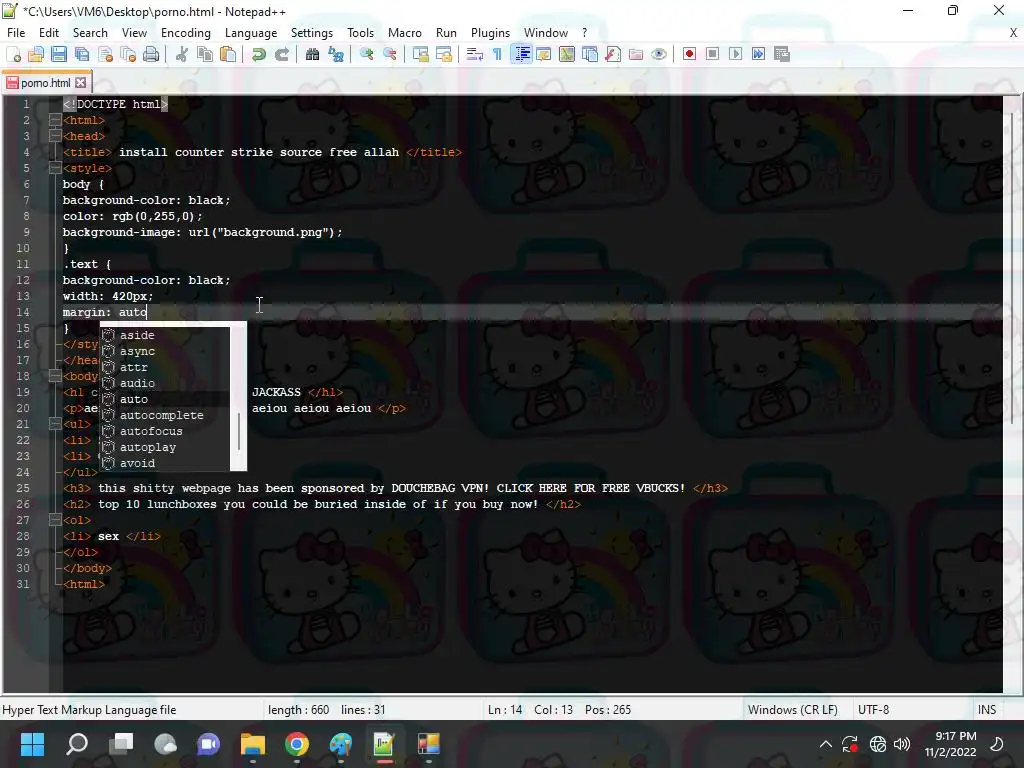Viewport: 1024px width, 768px height.
Task: Open Folder as Workspace icon
Action: (636, 54)
